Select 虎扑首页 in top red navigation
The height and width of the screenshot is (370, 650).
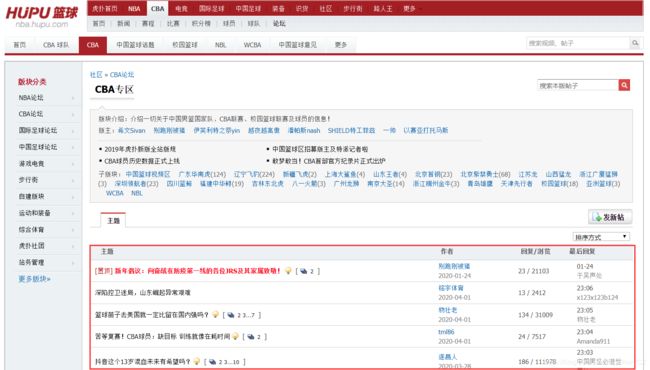point(104,9)
